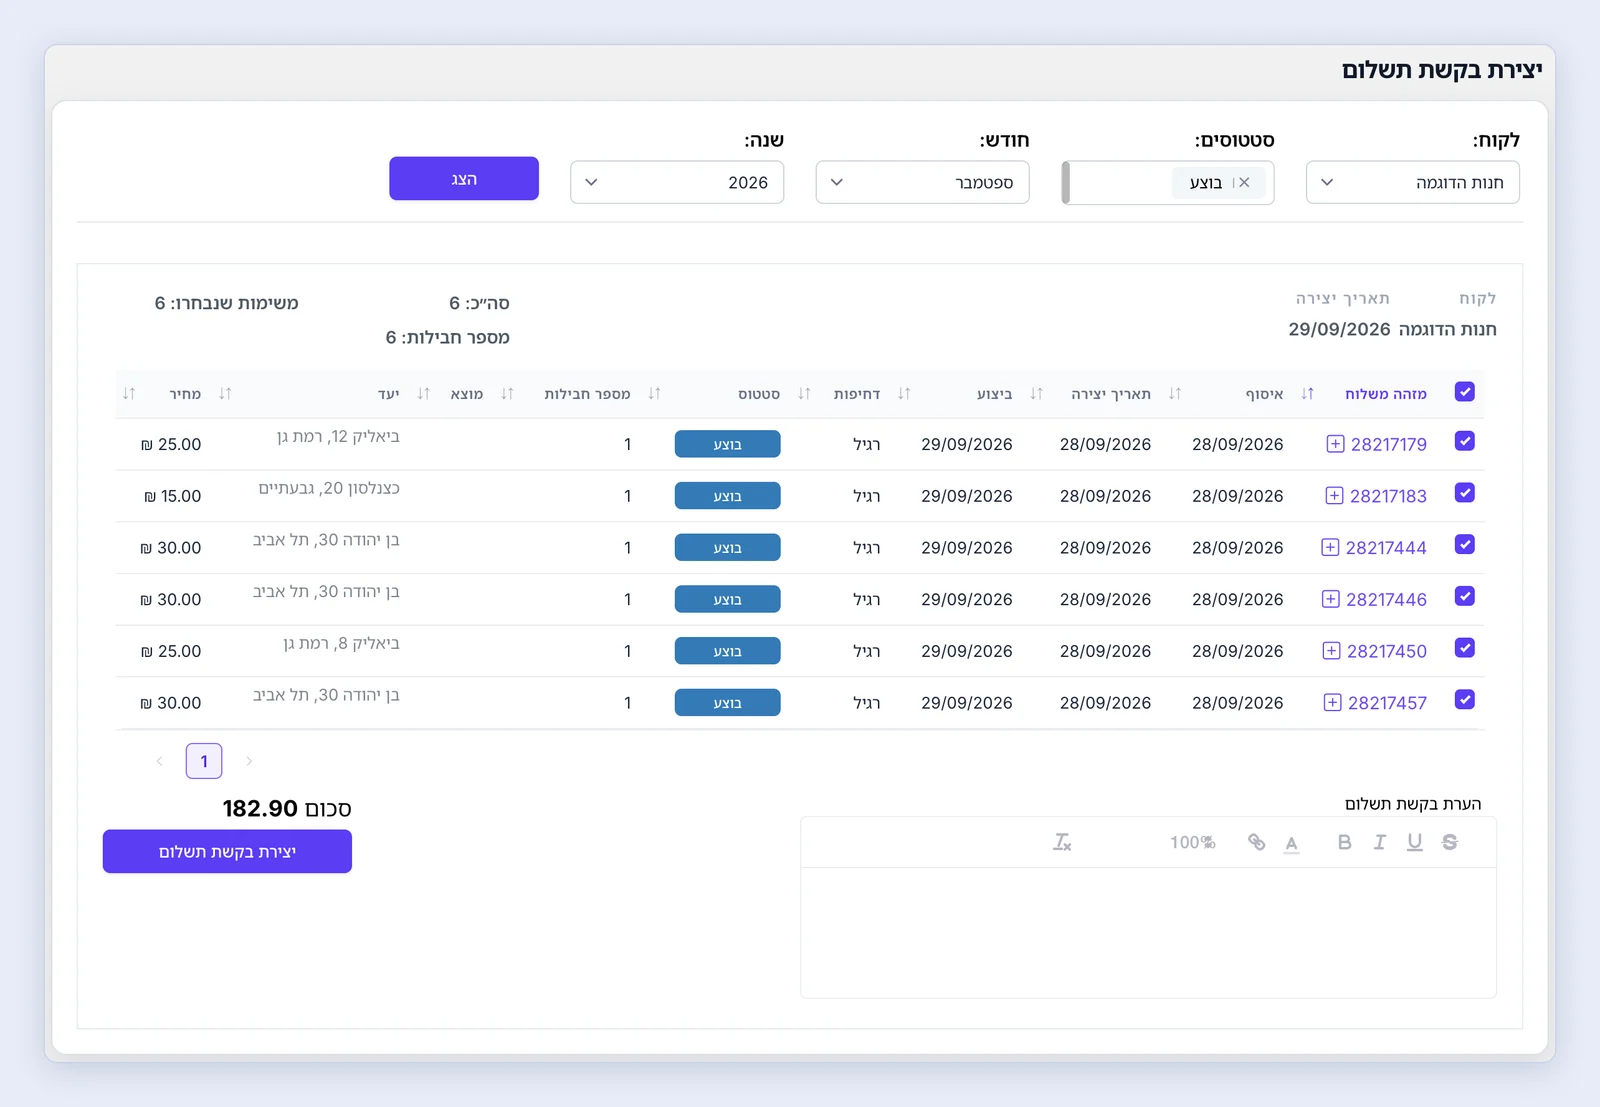Open the editor 100% size dropdown
This screenshot has width=1600, height=1107.
pos(1192,843)
